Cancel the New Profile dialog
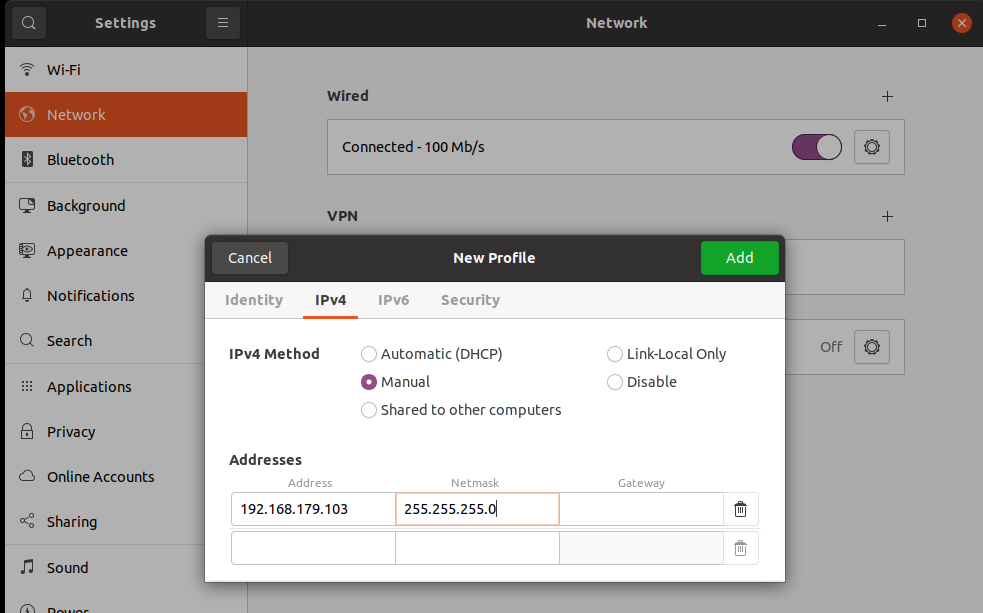 [250, 258]
